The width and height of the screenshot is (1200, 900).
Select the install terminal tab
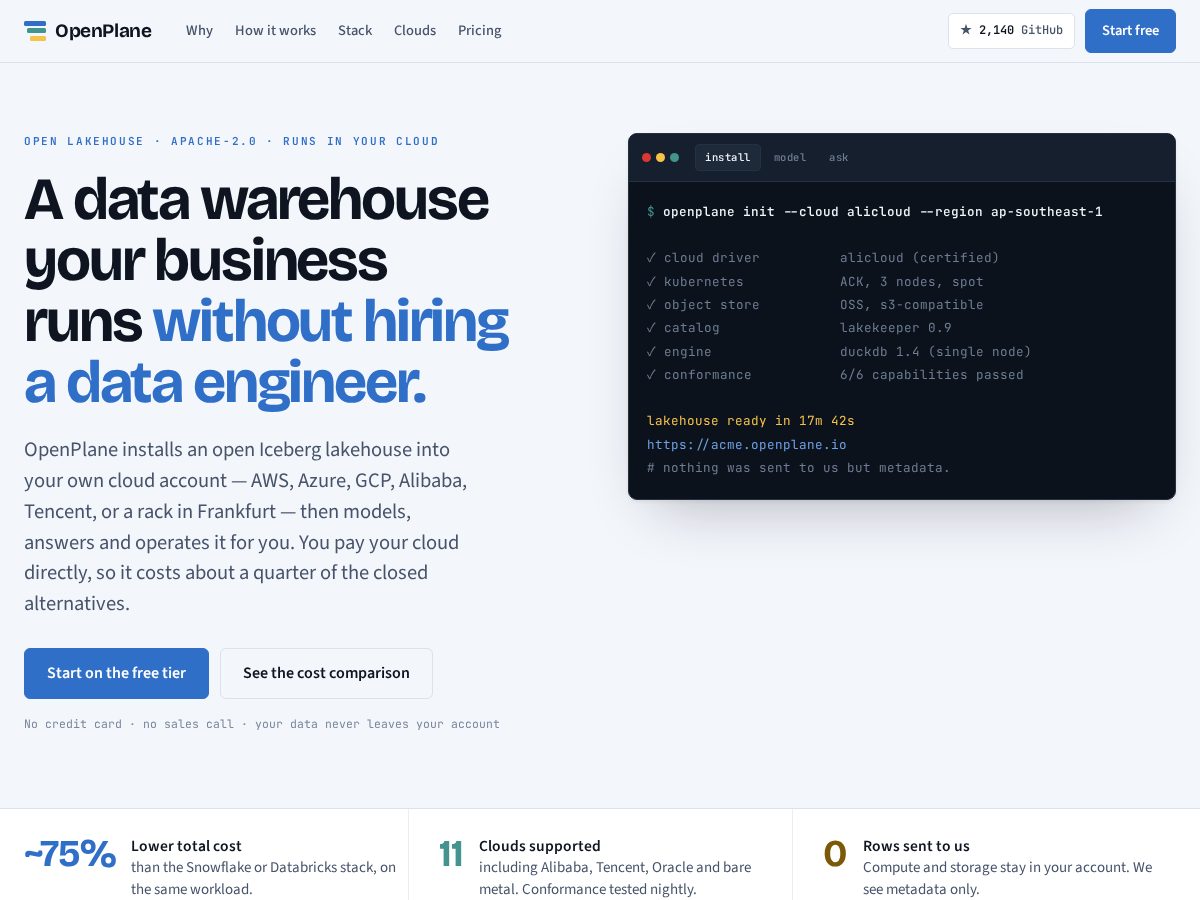[x=728, y=158]
